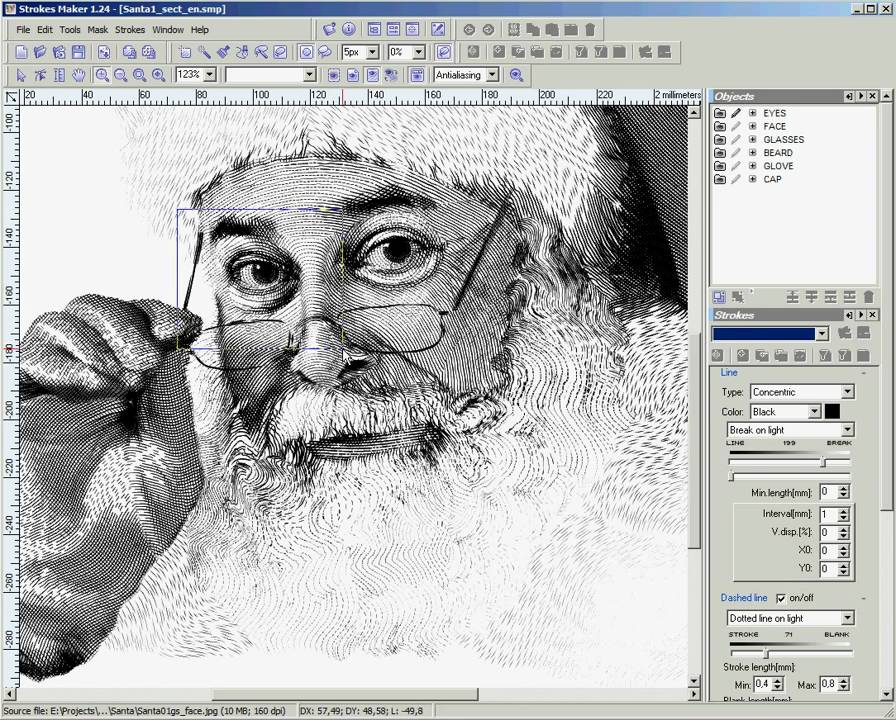Select the Hand pan tool in toolbar
The width and height of the screenshot is (896, 720).
(x=78, y=74)
